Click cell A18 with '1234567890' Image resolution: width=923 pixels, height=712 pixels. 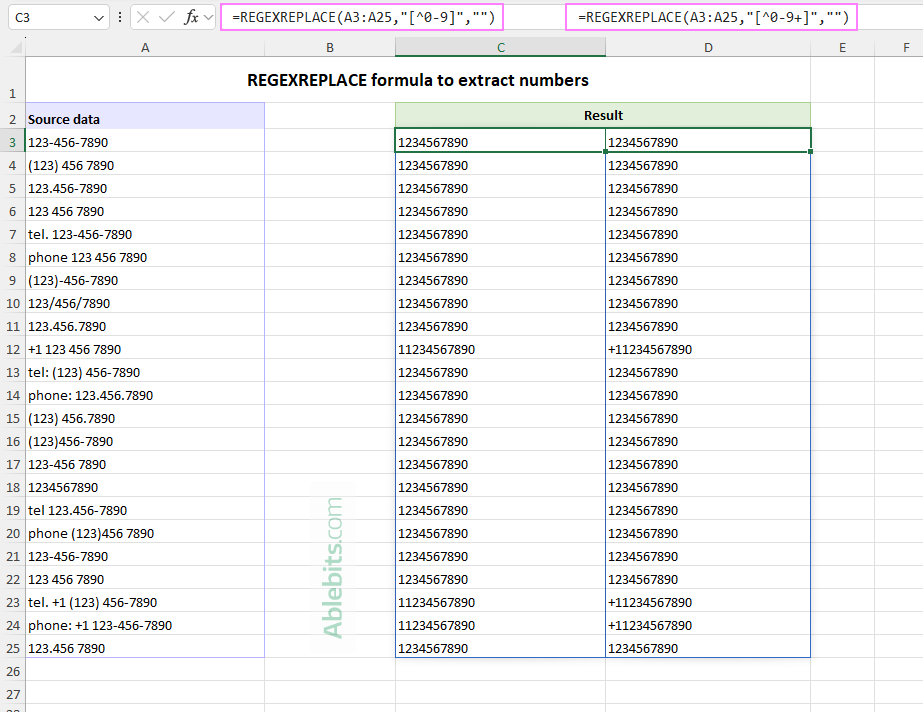(x=145, y=487)
